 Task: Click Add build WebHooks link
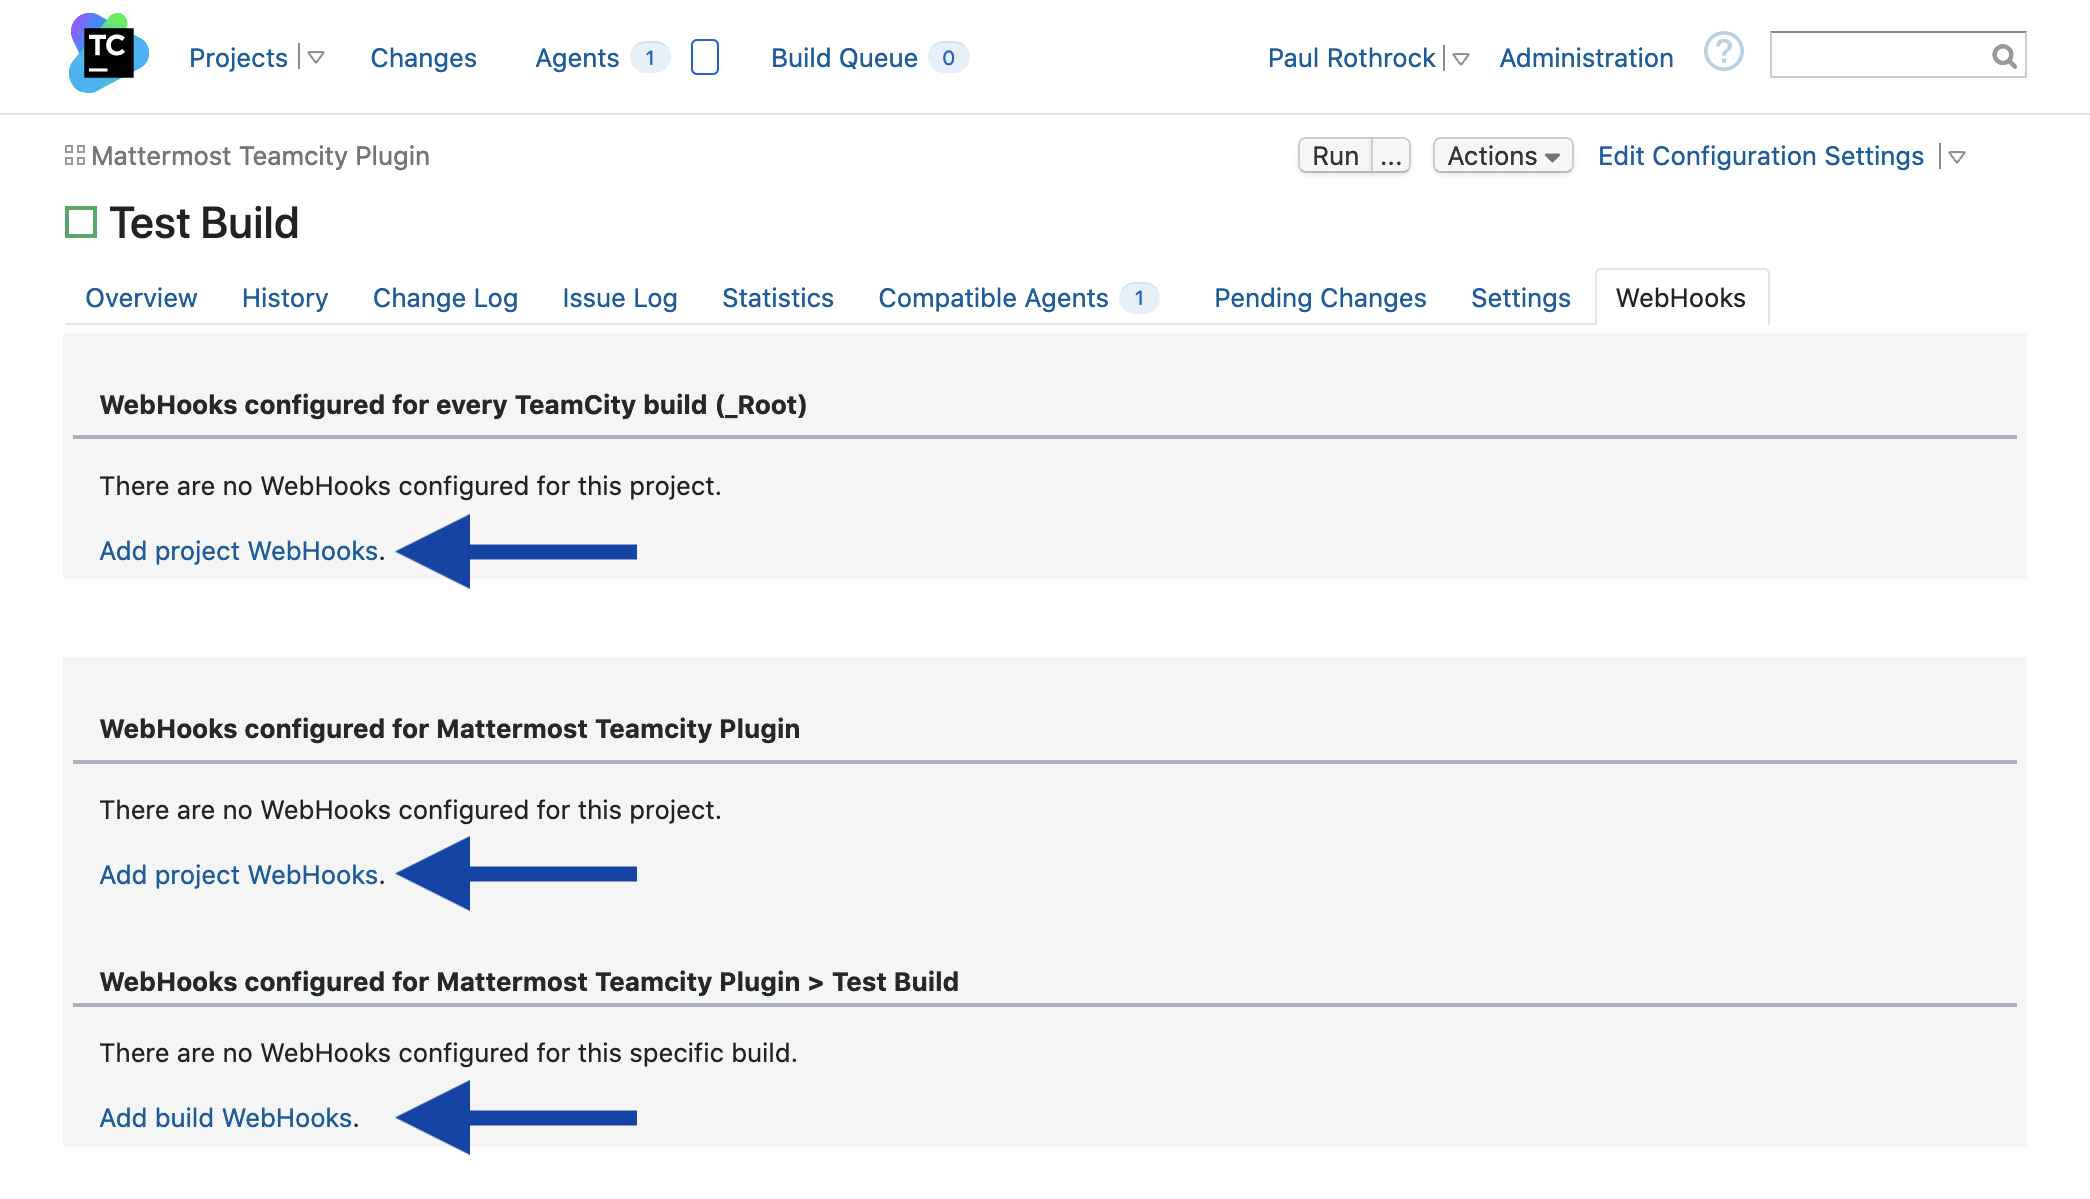(x=224, y=1117)
